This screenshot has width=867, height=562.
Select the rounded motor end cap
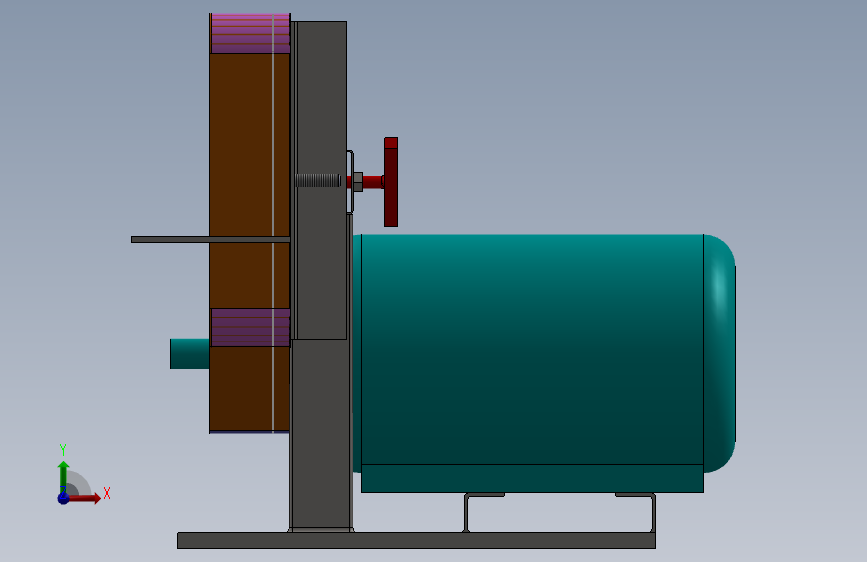pos(719,353)
